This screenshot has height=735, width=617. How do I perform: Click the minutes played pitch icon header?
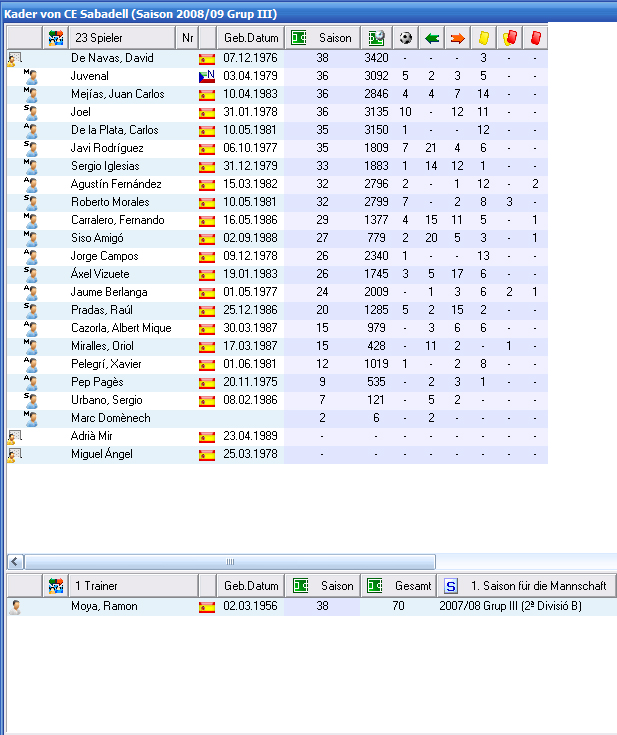click(x=376, y=38)
